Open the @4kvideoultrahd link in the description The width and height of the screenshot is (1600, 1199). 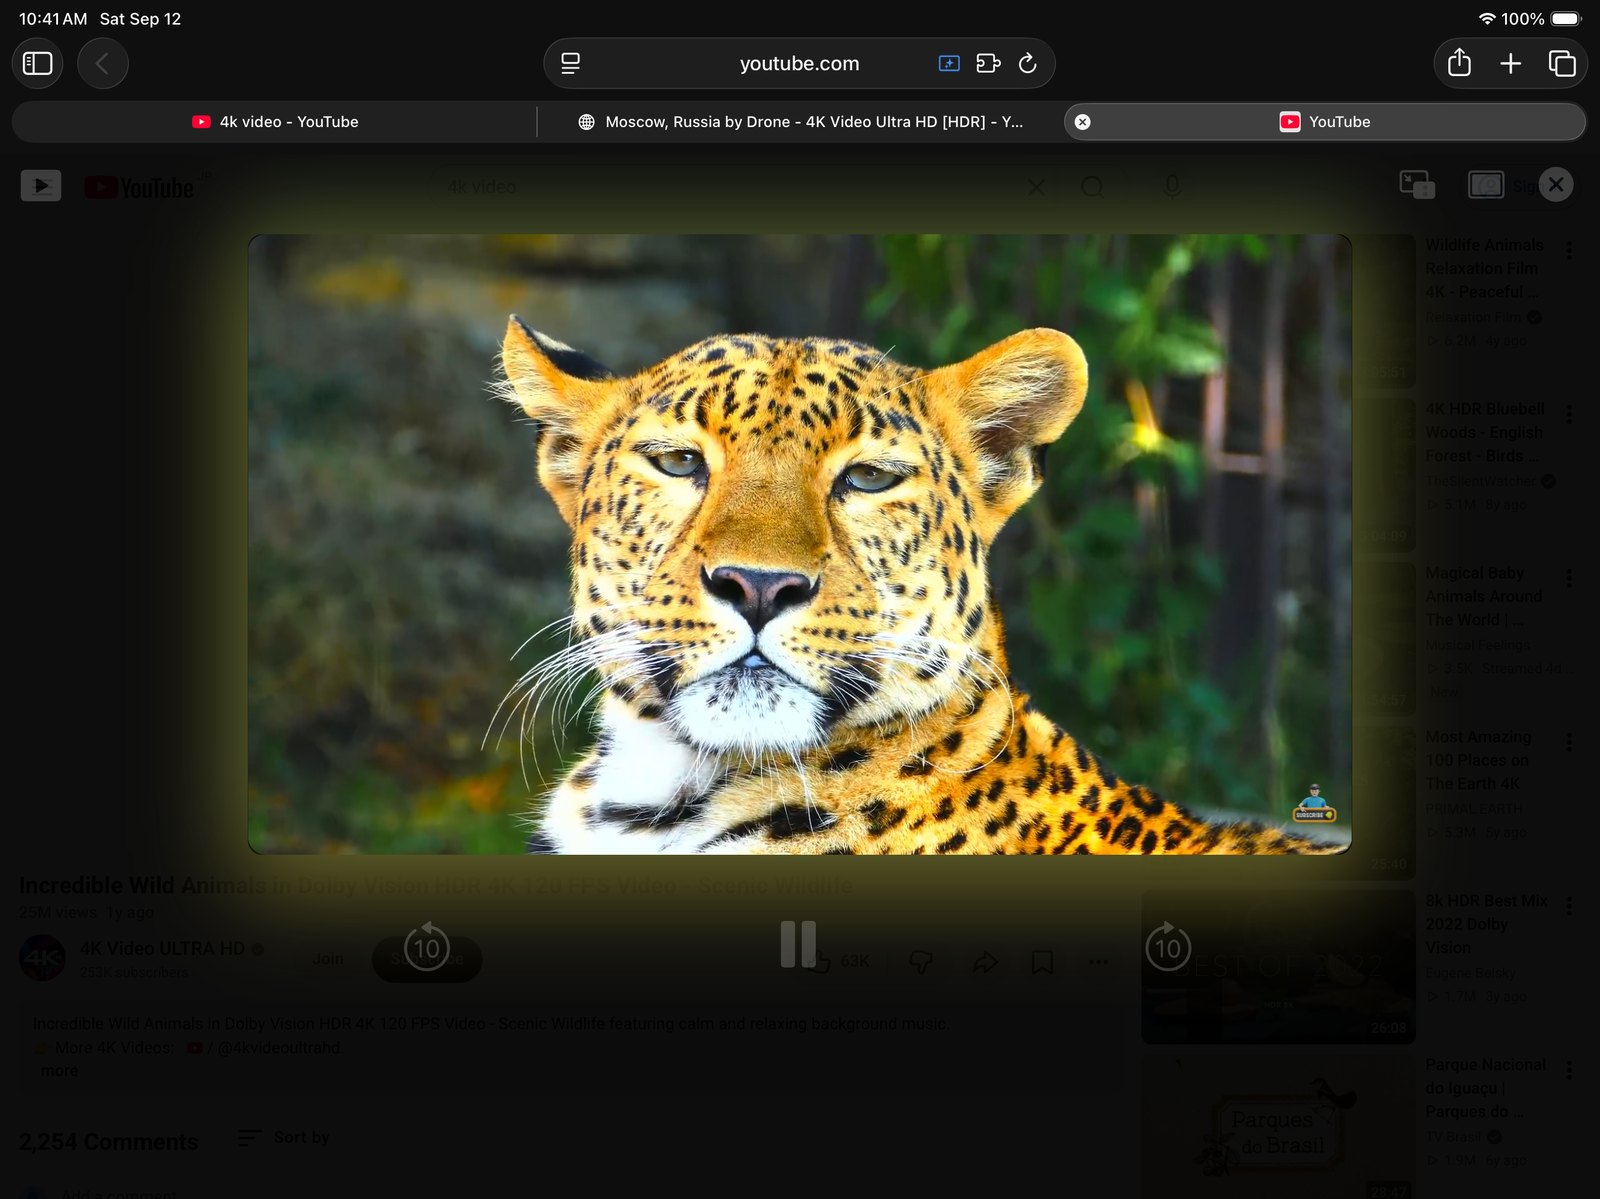(x=278, y=1048)
